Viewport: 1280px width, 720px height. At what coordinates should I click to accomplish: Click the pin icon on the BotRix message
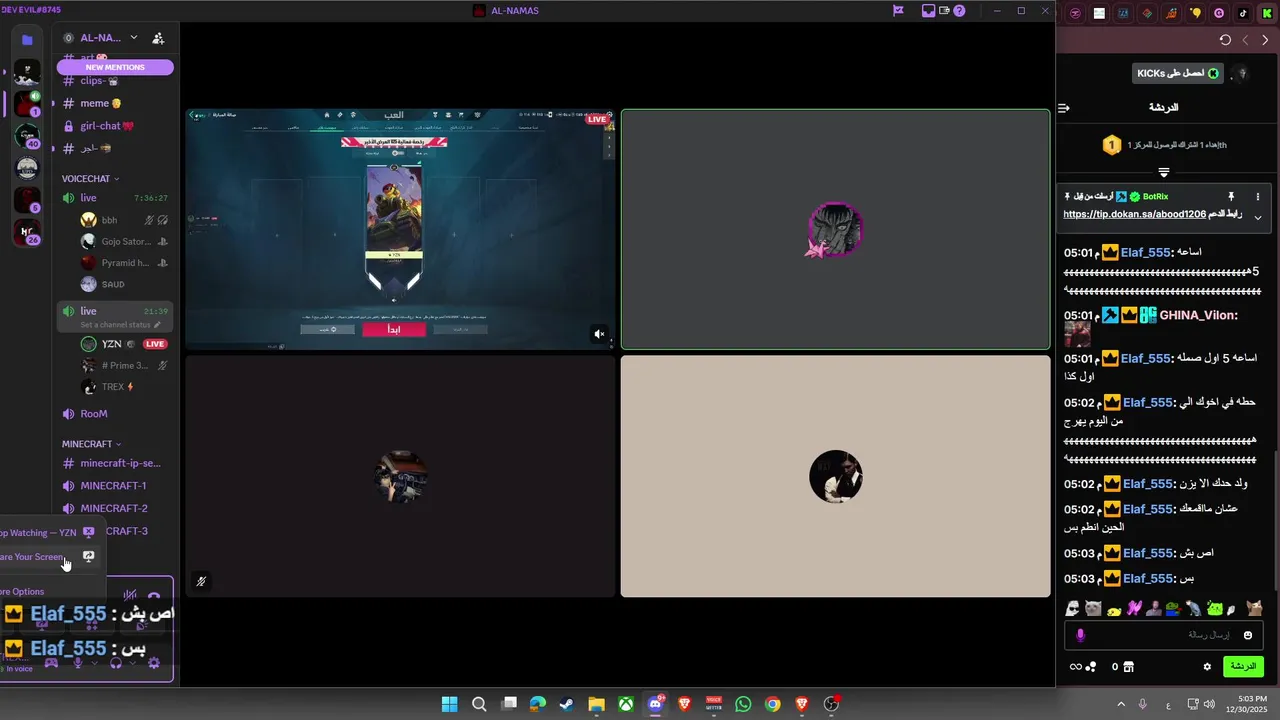1231,197
